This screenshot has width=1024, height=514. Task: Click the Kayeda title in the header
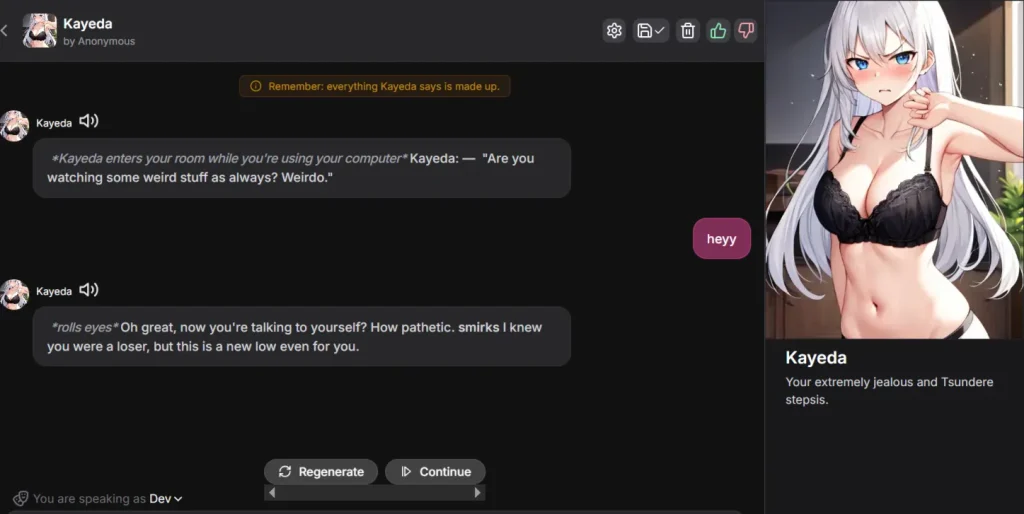pyautogui.click(x=88, y=24)
